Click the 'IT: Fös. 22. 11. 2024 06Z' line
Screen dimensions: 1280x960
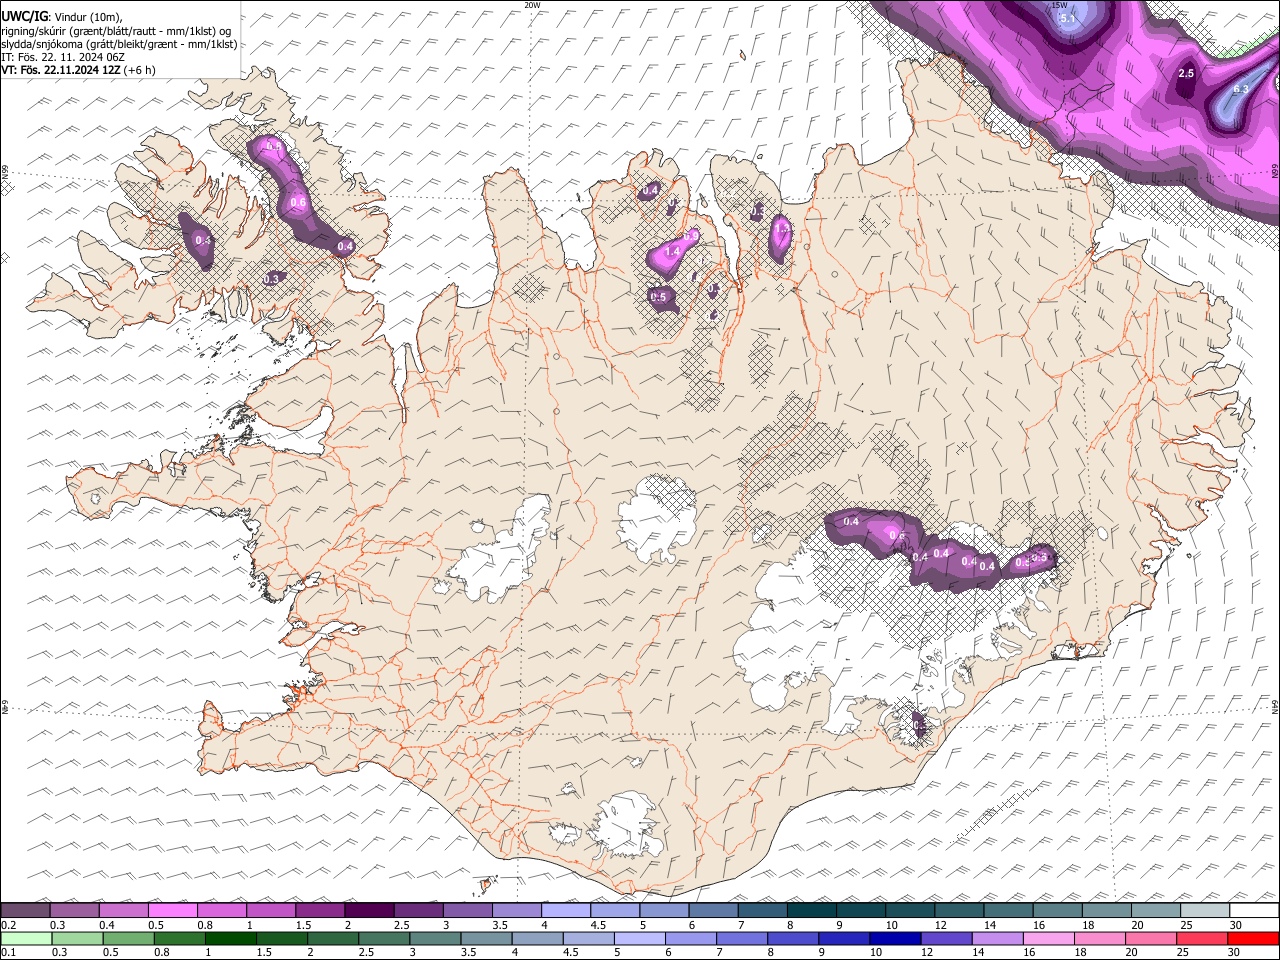63,57
